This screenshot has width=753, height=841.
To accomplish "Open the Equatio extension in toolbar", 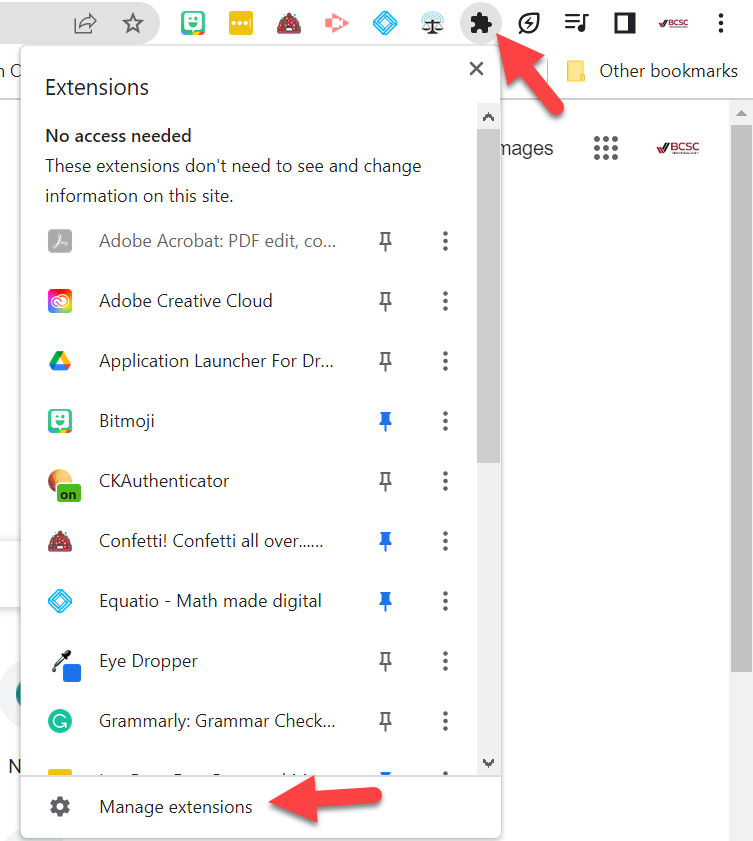I will pyautogui.click(x=385, y=24).
